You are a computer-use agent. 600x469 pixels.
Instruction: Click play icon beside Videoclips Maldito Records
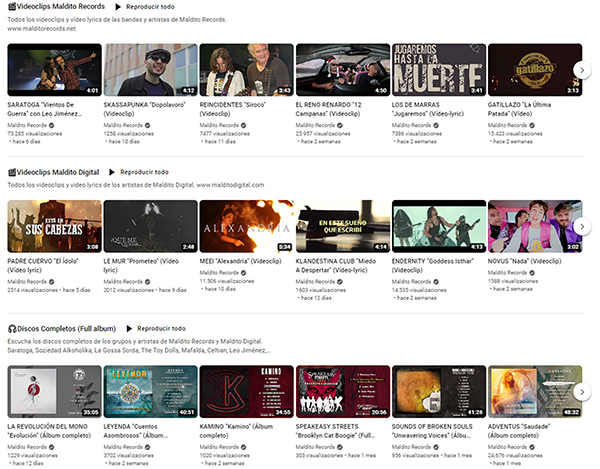118,7
